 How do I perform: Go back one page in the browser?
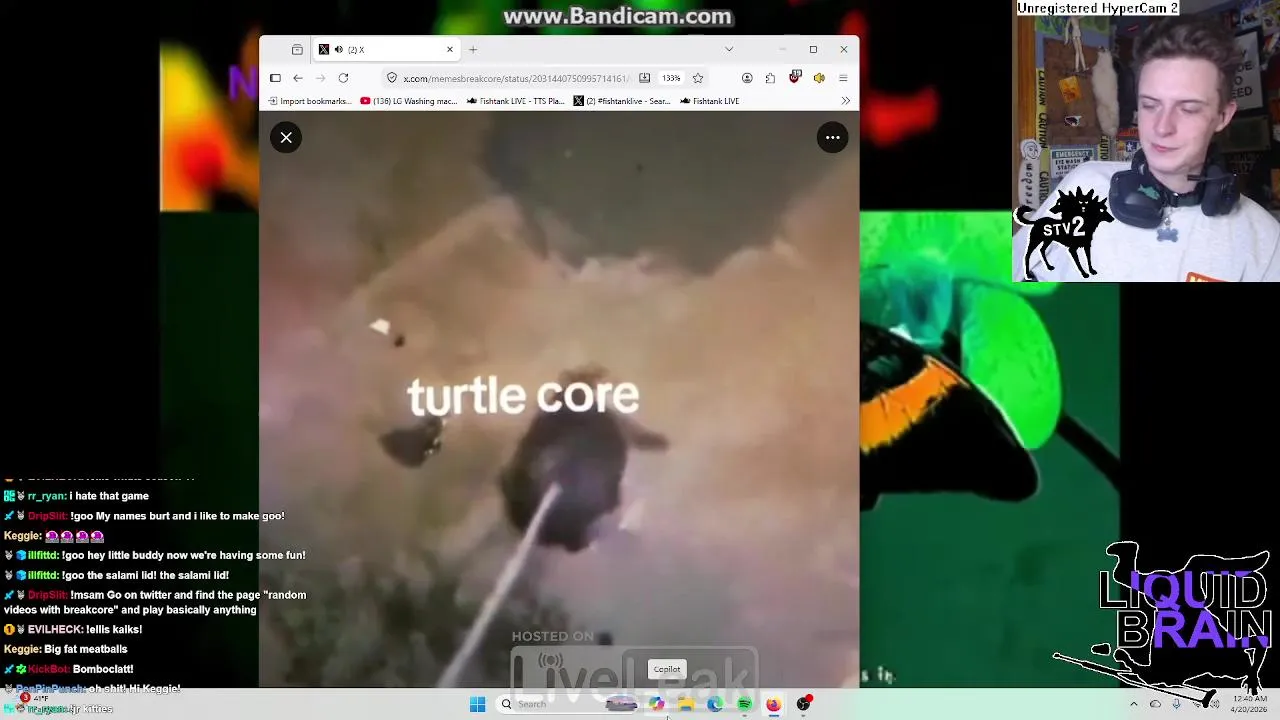pos(298,78)
